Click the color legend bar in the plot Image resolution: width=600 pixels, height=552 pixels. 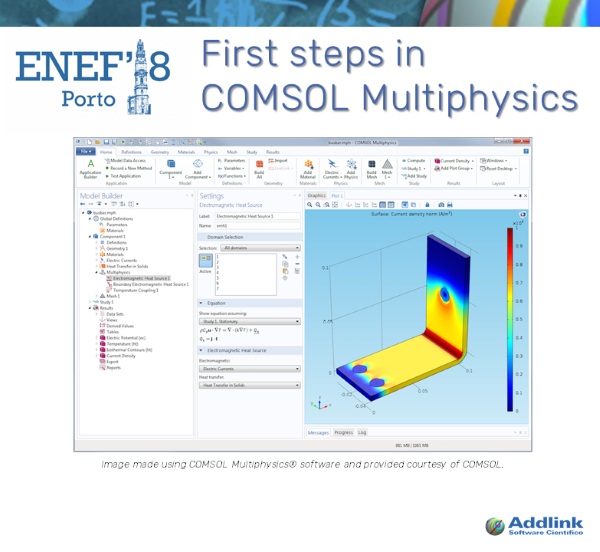tap(506, 320)
